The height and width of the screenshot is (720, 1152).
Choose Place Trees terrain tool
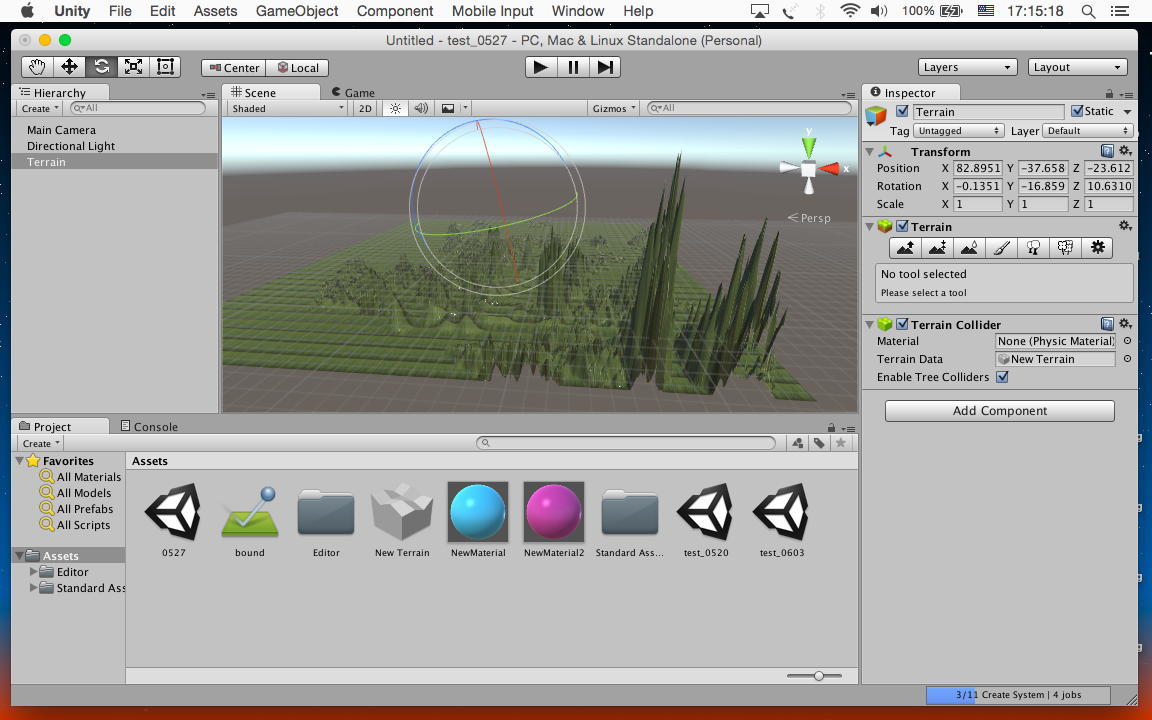coord(1033,248)
